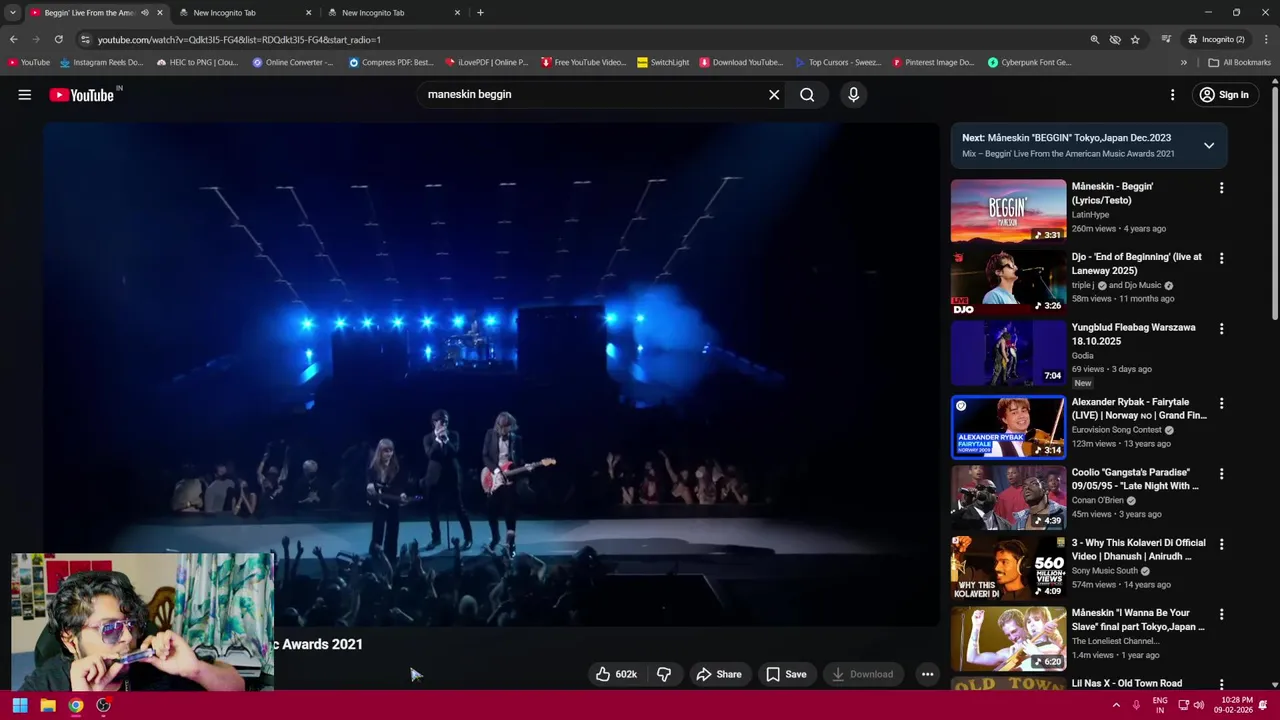Open OBS icon in the taskbar
Image resolution: width=1280 pixels, height=720 pixels.
pos(103,705)
